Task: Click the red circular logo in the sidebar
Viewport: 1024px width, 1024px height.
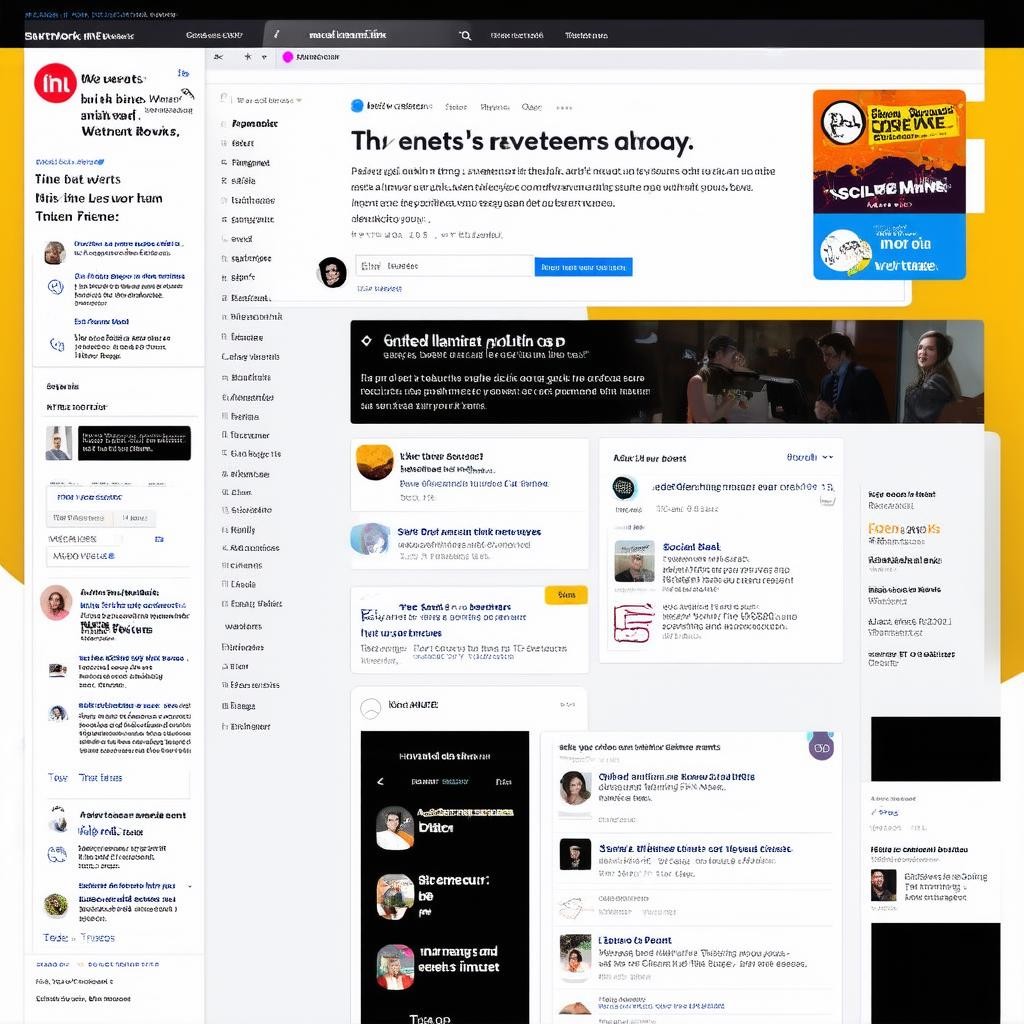Action: click(55, 83)
